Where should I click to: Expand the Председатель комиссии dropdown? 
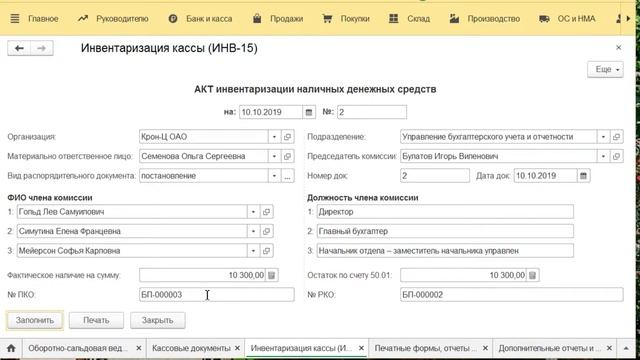[603, 156]
